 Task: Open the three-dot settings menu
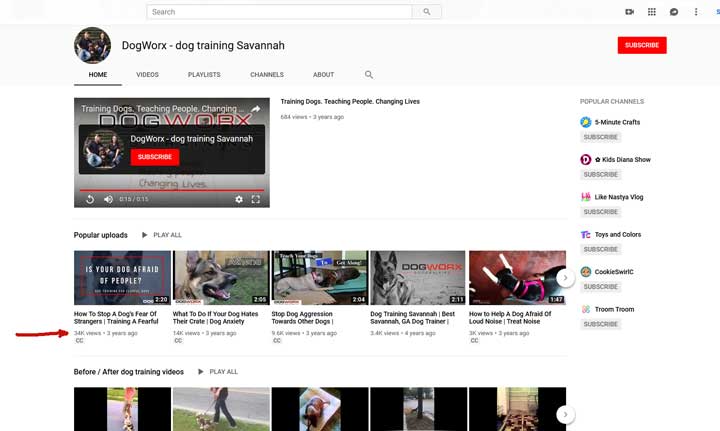(696, 12)
